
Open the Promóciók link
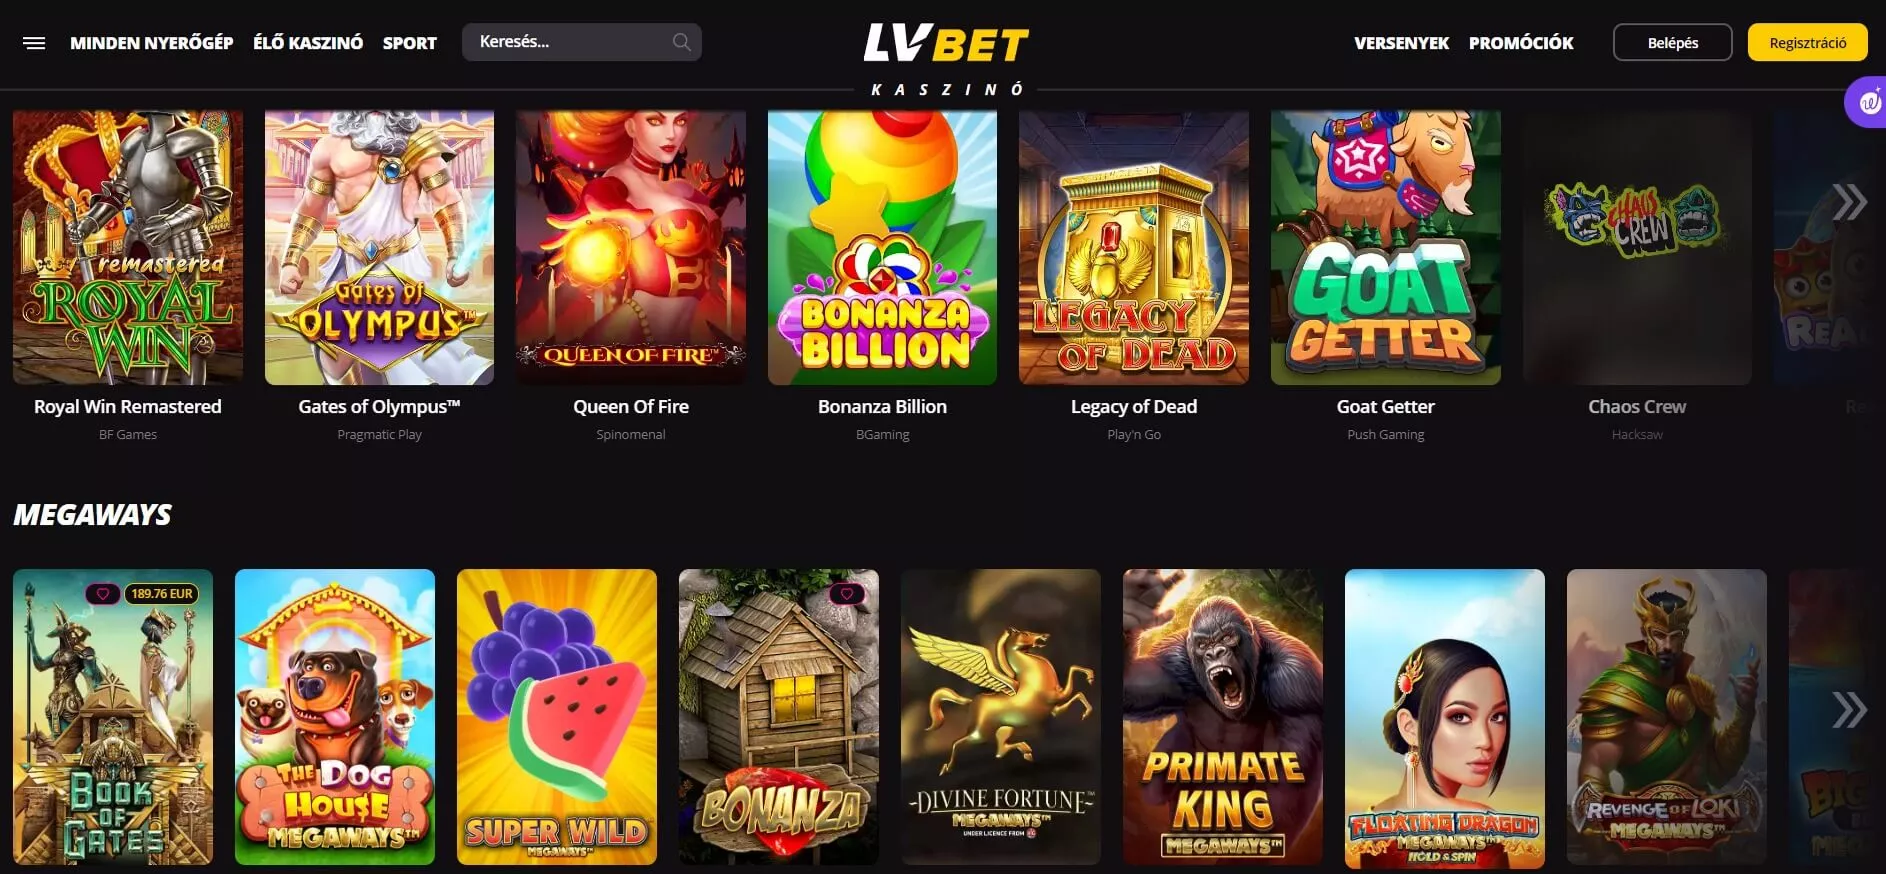tap(1521, 43)
